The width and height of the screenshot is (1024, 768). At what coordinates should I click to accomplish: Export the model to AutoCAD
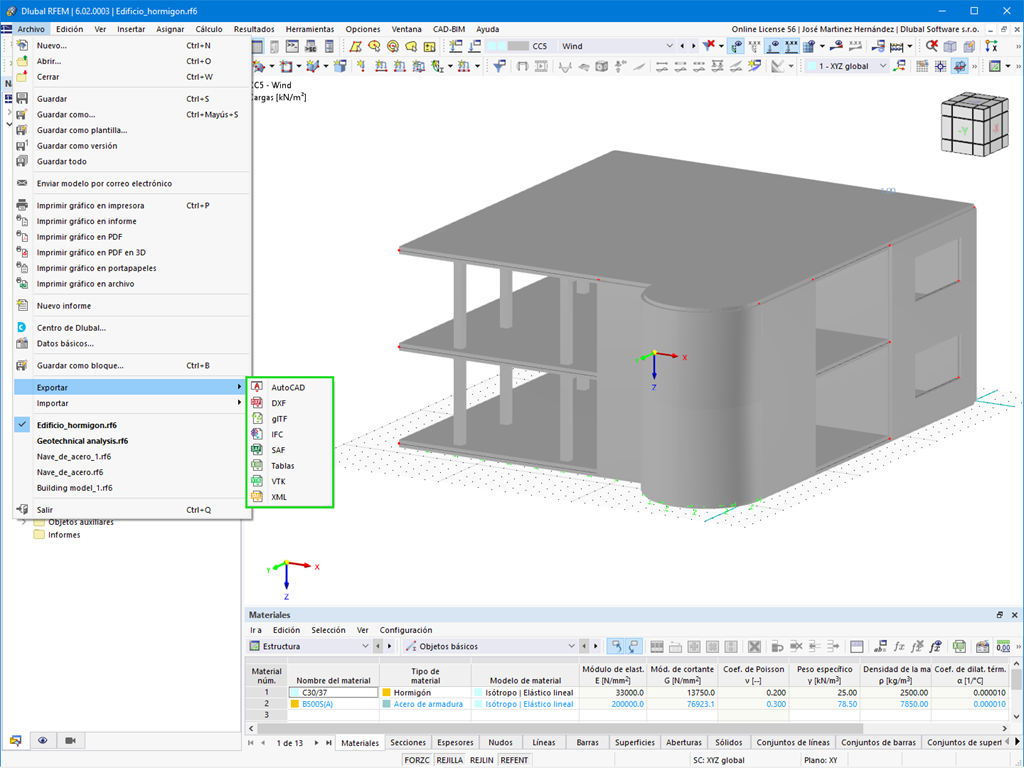288,387
